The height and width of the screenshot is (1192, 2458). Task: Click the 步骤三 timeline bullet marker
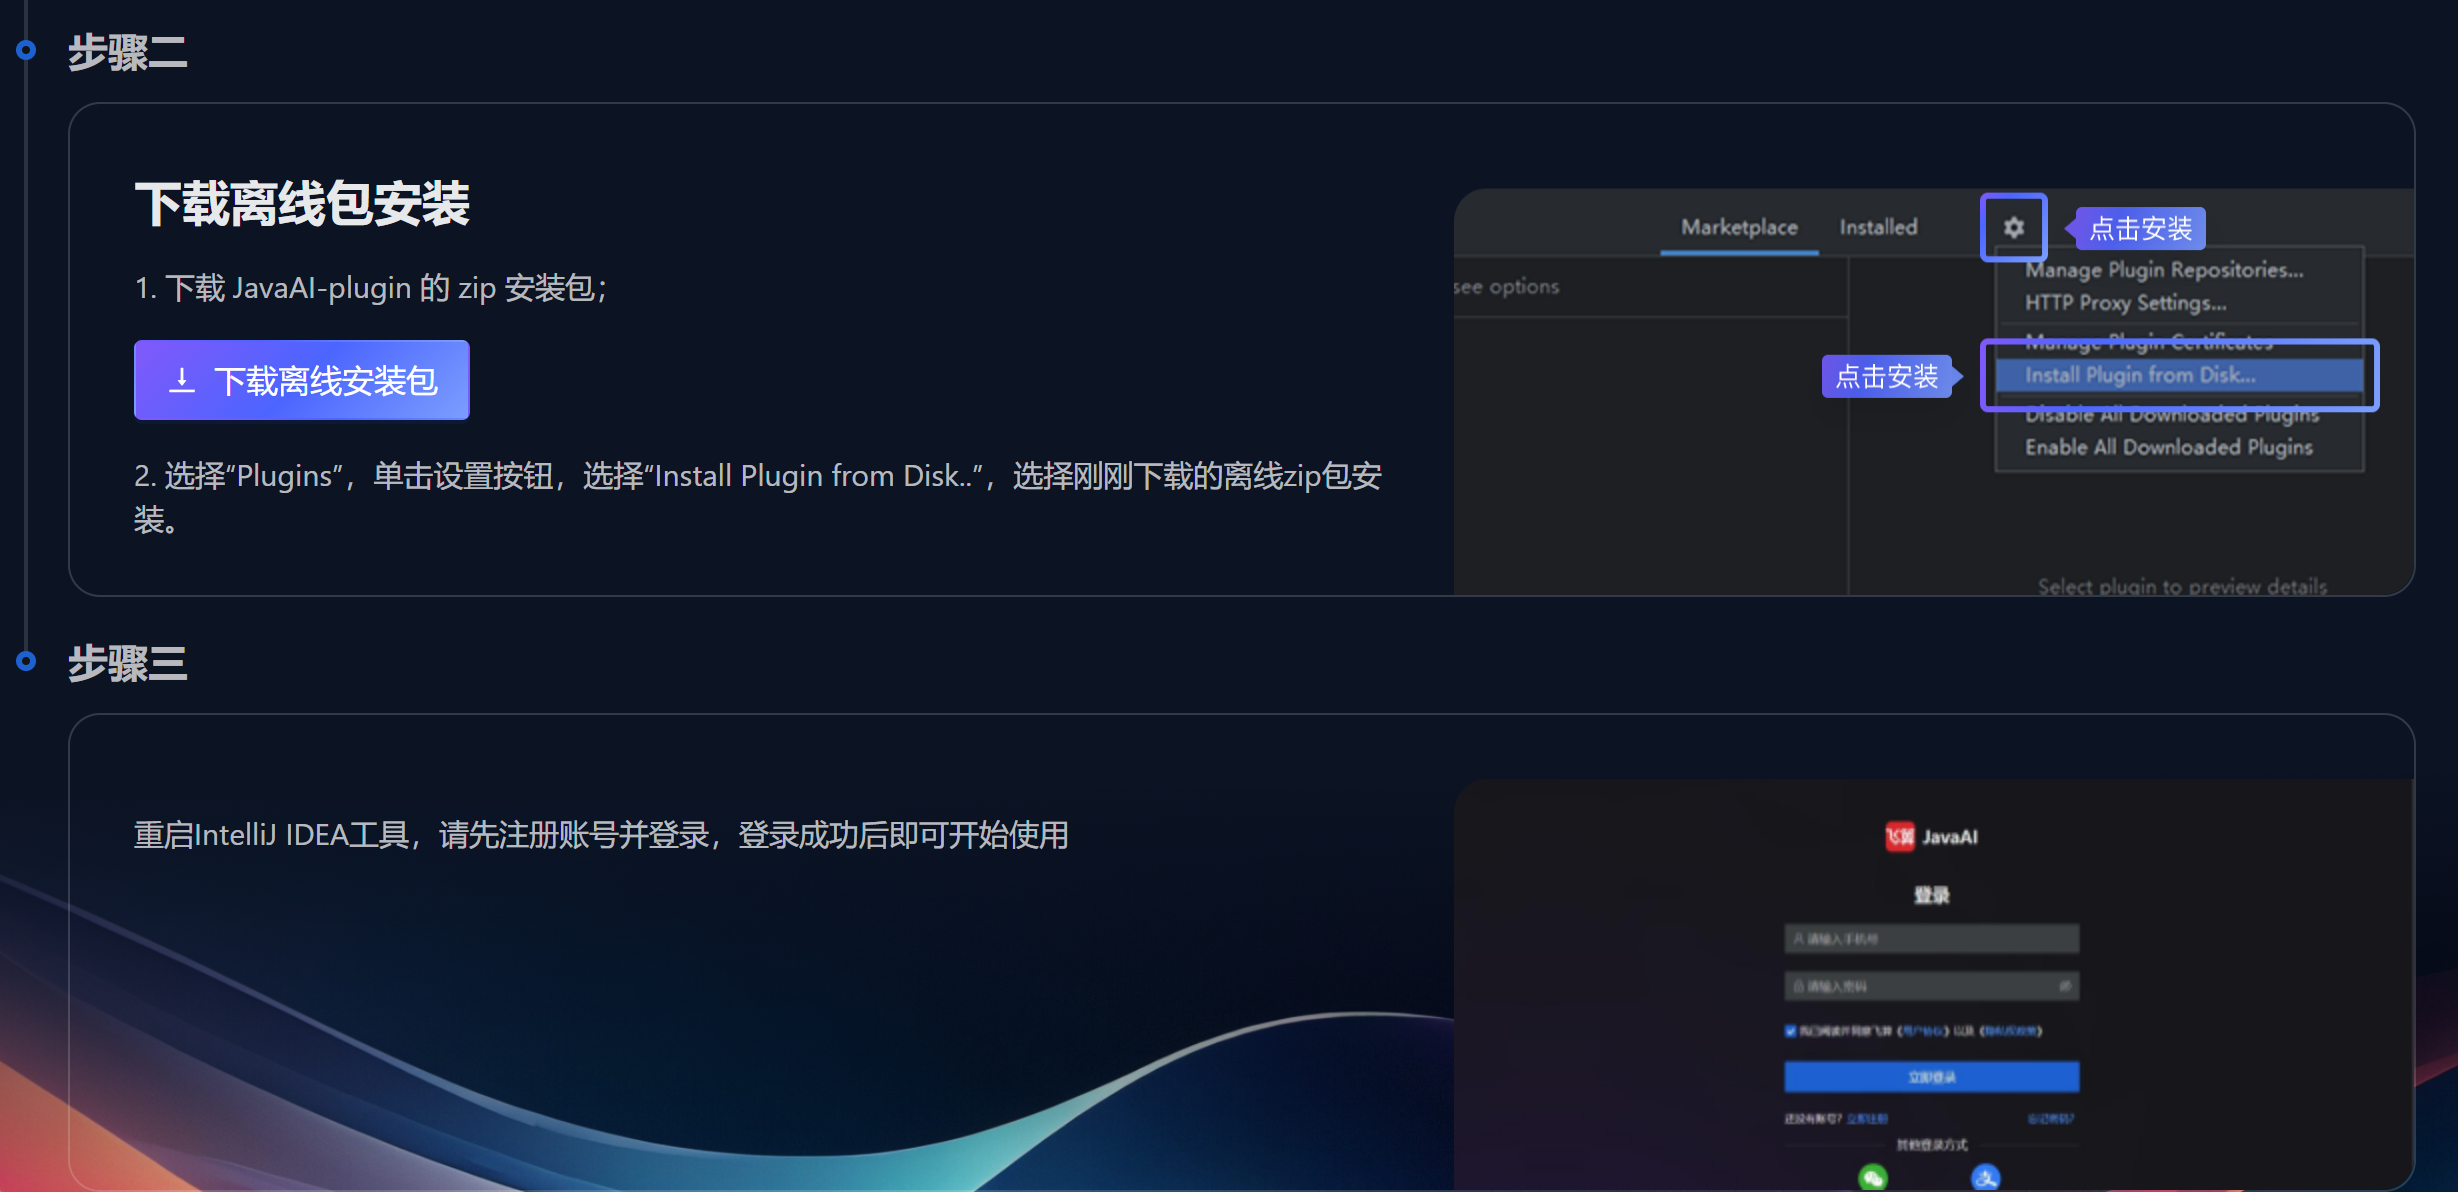tap(26, 661)
